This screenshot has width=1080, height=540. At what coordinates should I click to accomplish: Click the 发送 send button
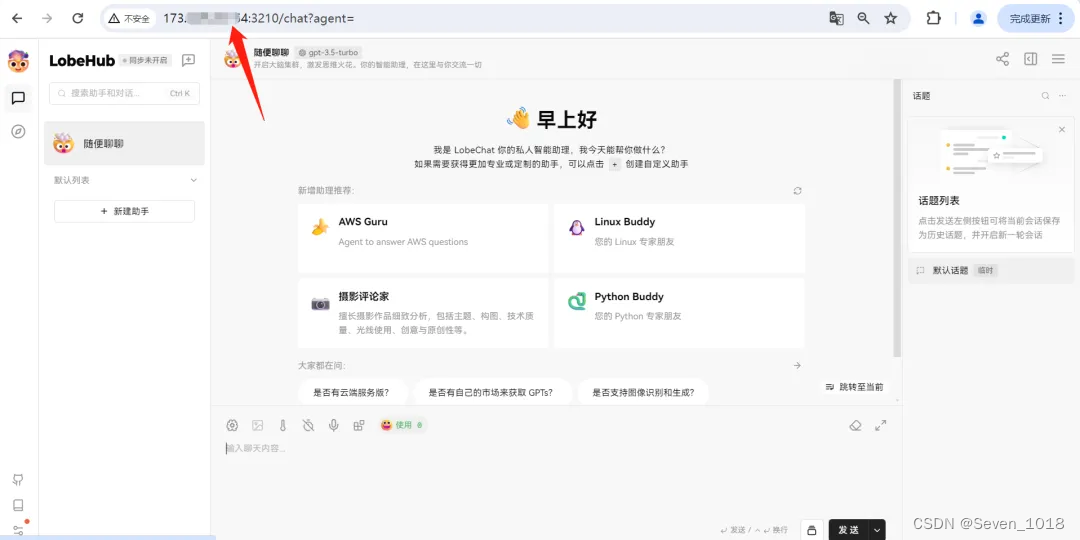849,530
